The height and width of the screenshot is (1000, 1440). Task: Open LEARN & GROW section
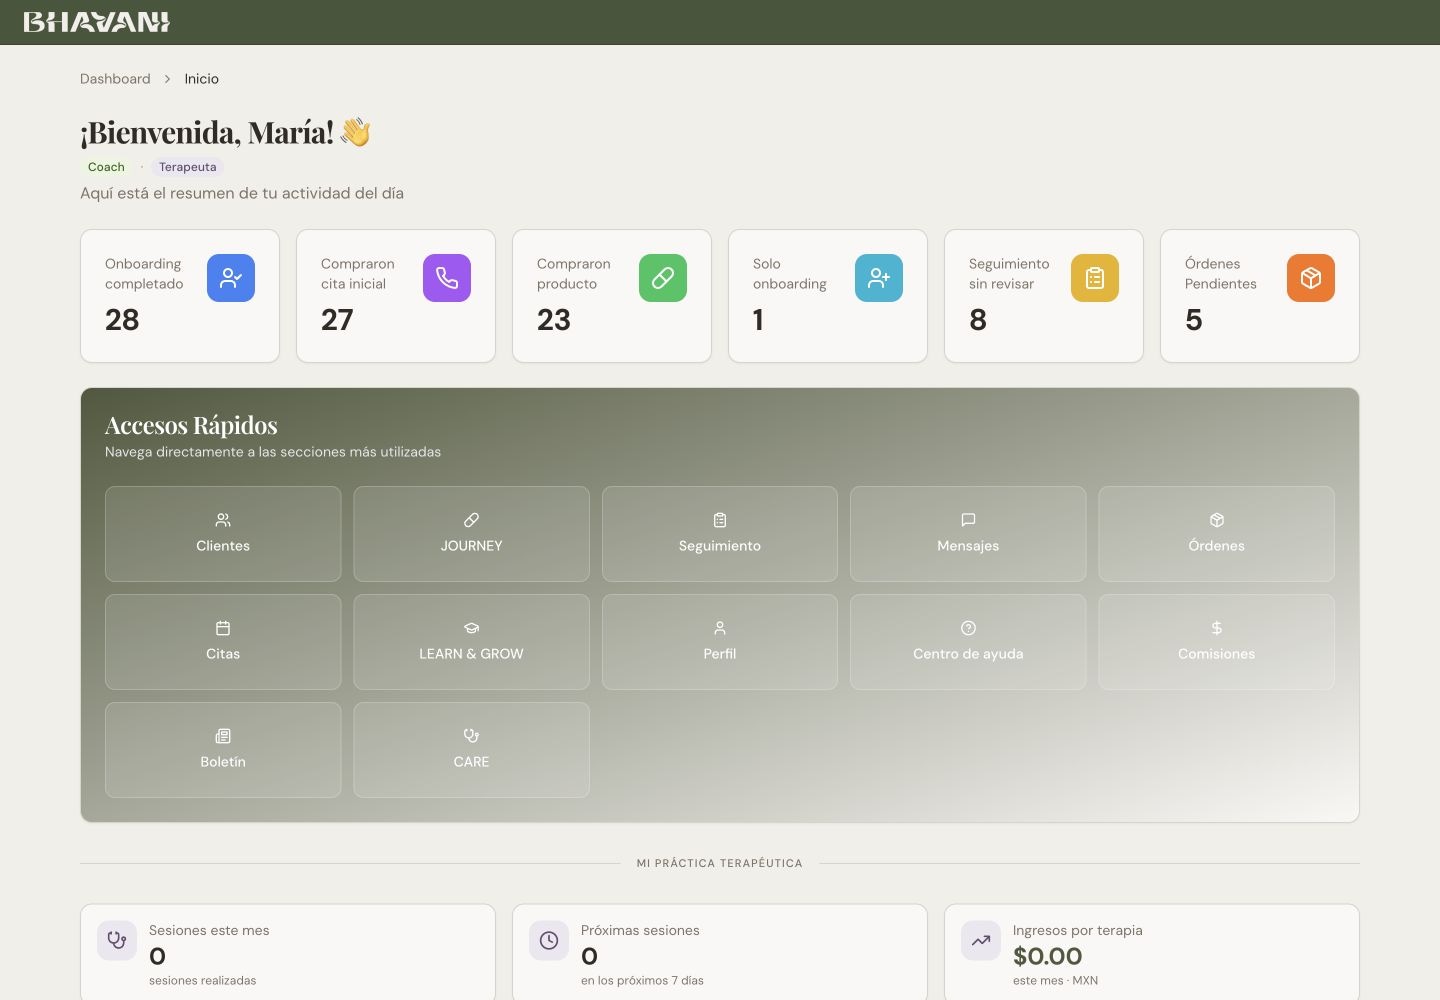[471, 642]
